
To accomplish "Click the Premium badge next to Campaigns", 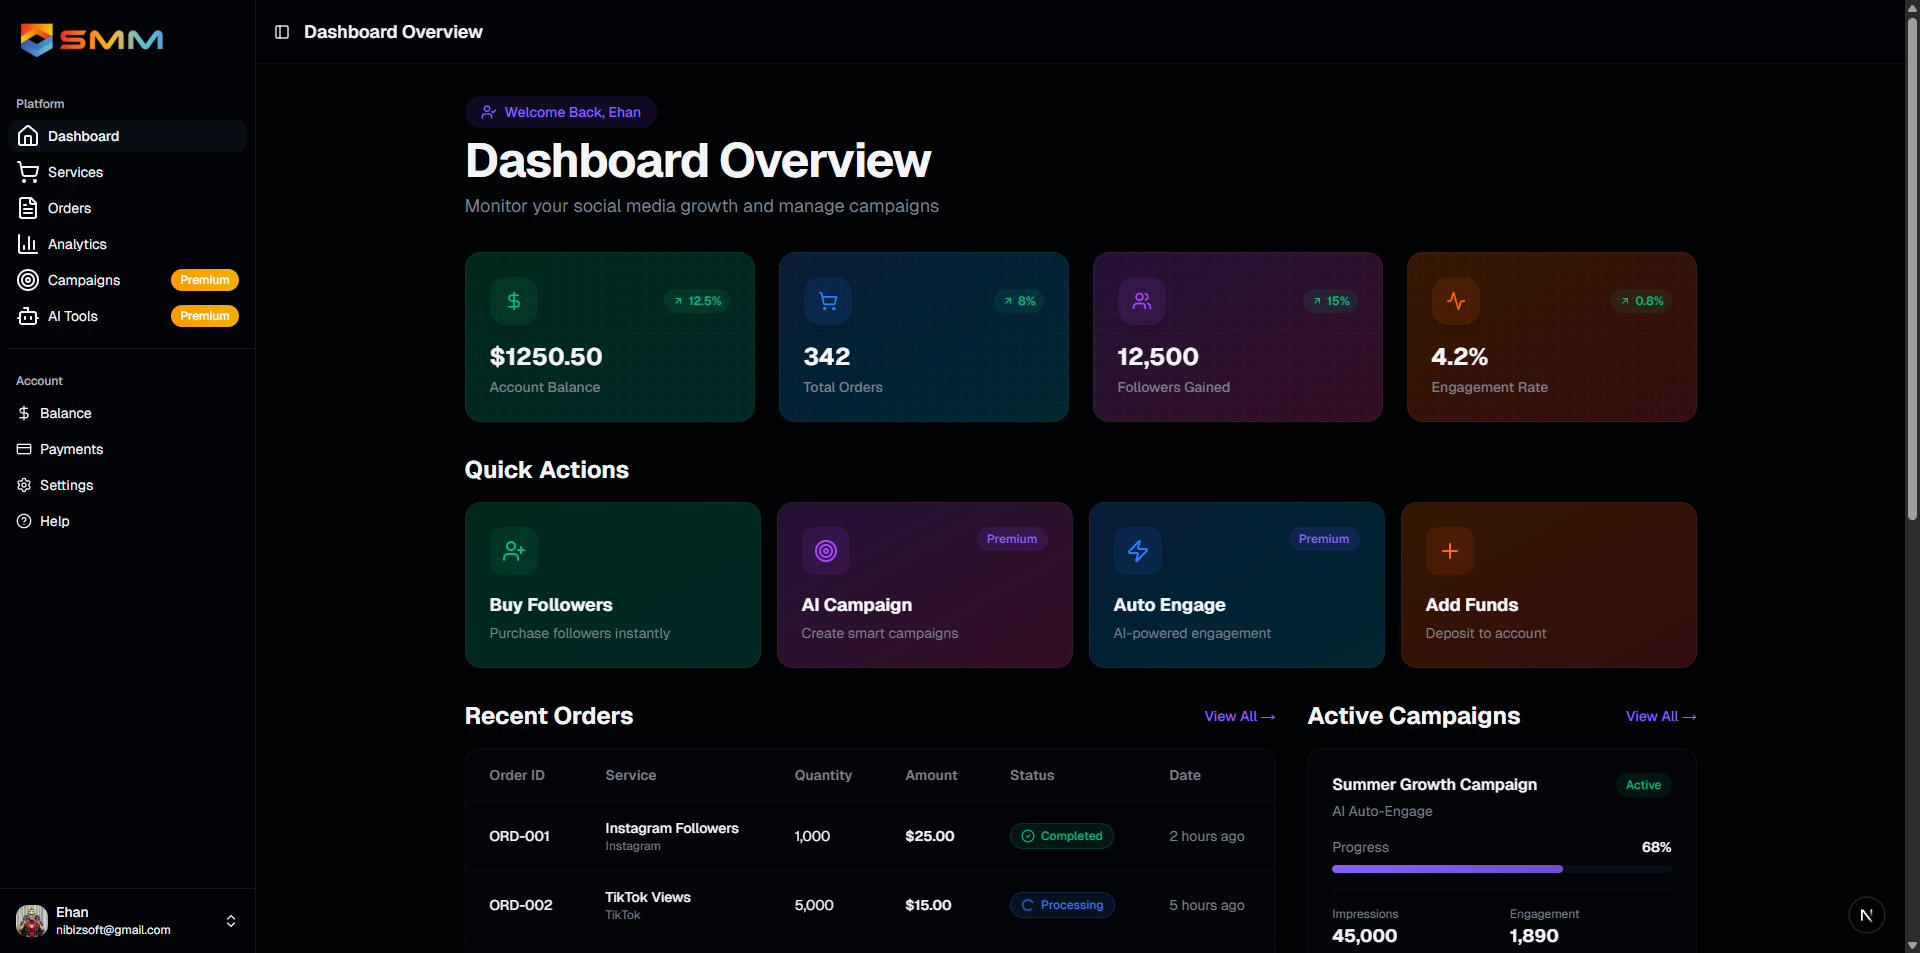I will pos(205,280).
